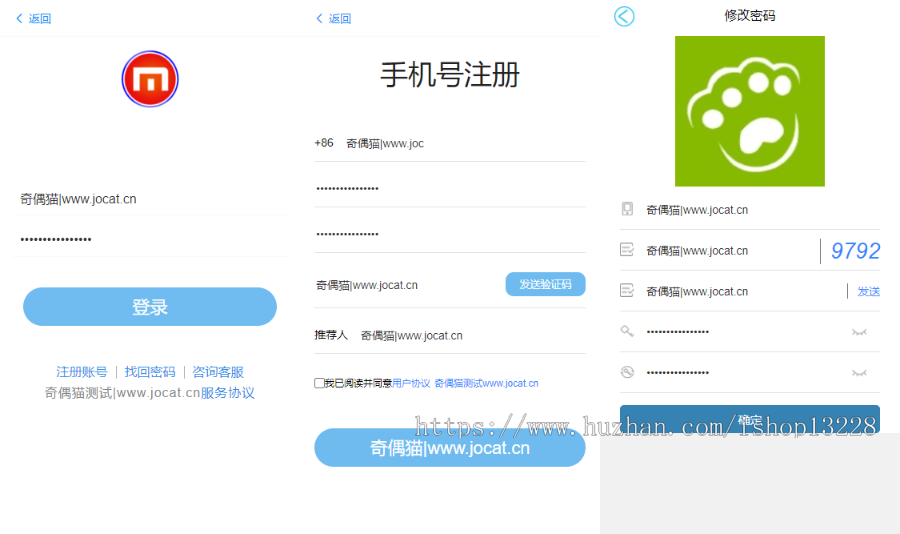Click 发送 link in change-password form
Viewport: 900px width, 534px height.
pyautogui.click(x=868, y=291)
